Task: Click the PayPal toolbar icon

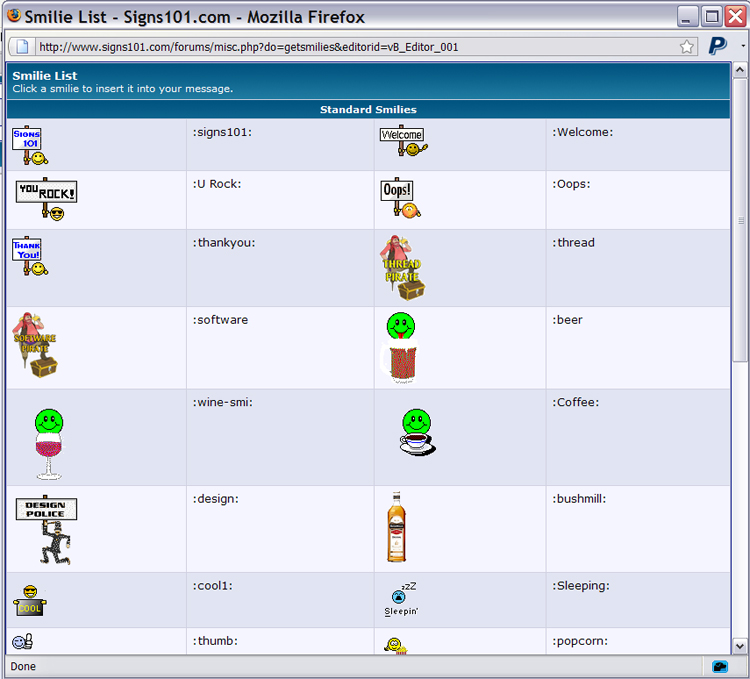Action: (x=717, y=46)
